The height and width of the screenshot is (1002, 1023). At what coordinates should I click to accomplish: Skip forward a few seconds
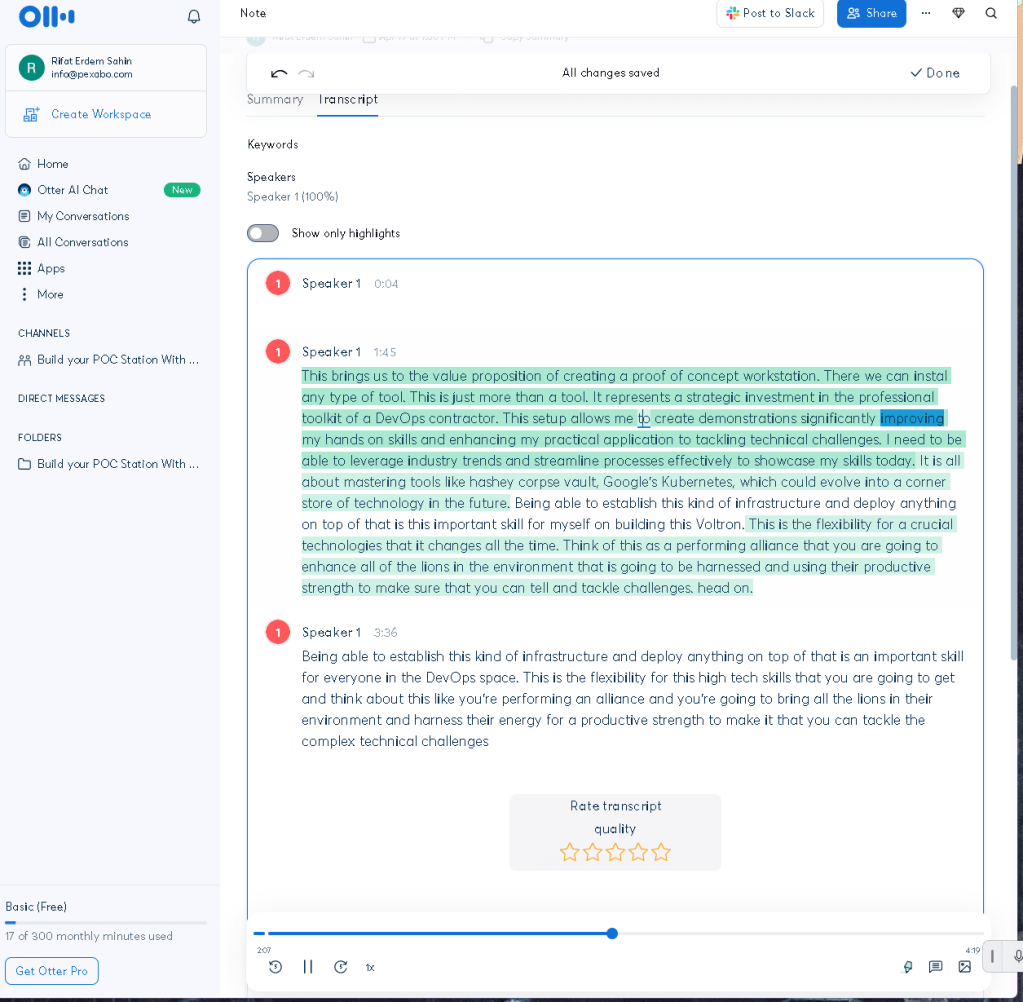(341, 967)
